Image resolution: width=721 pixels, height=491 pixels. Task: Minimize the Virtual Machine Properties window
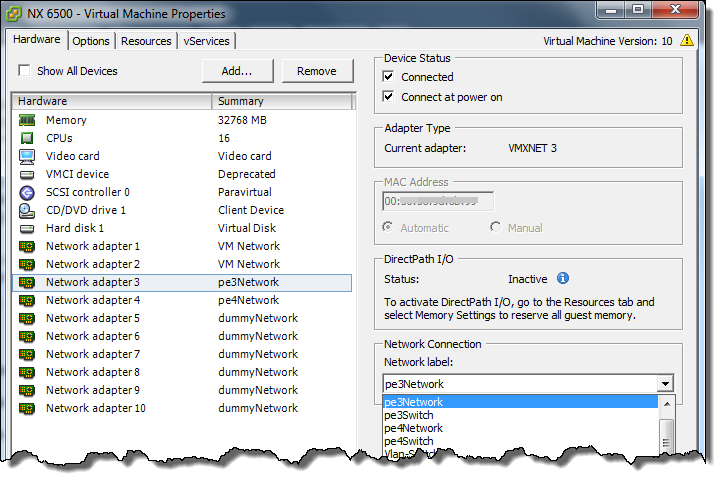611,10
